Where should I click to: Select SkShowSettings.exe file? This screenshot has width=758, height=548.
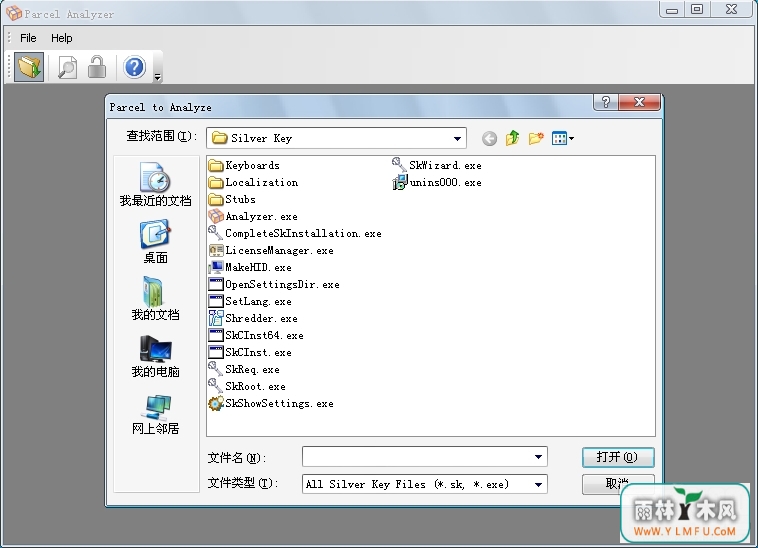pyautogui.click(x=271, y=404)
